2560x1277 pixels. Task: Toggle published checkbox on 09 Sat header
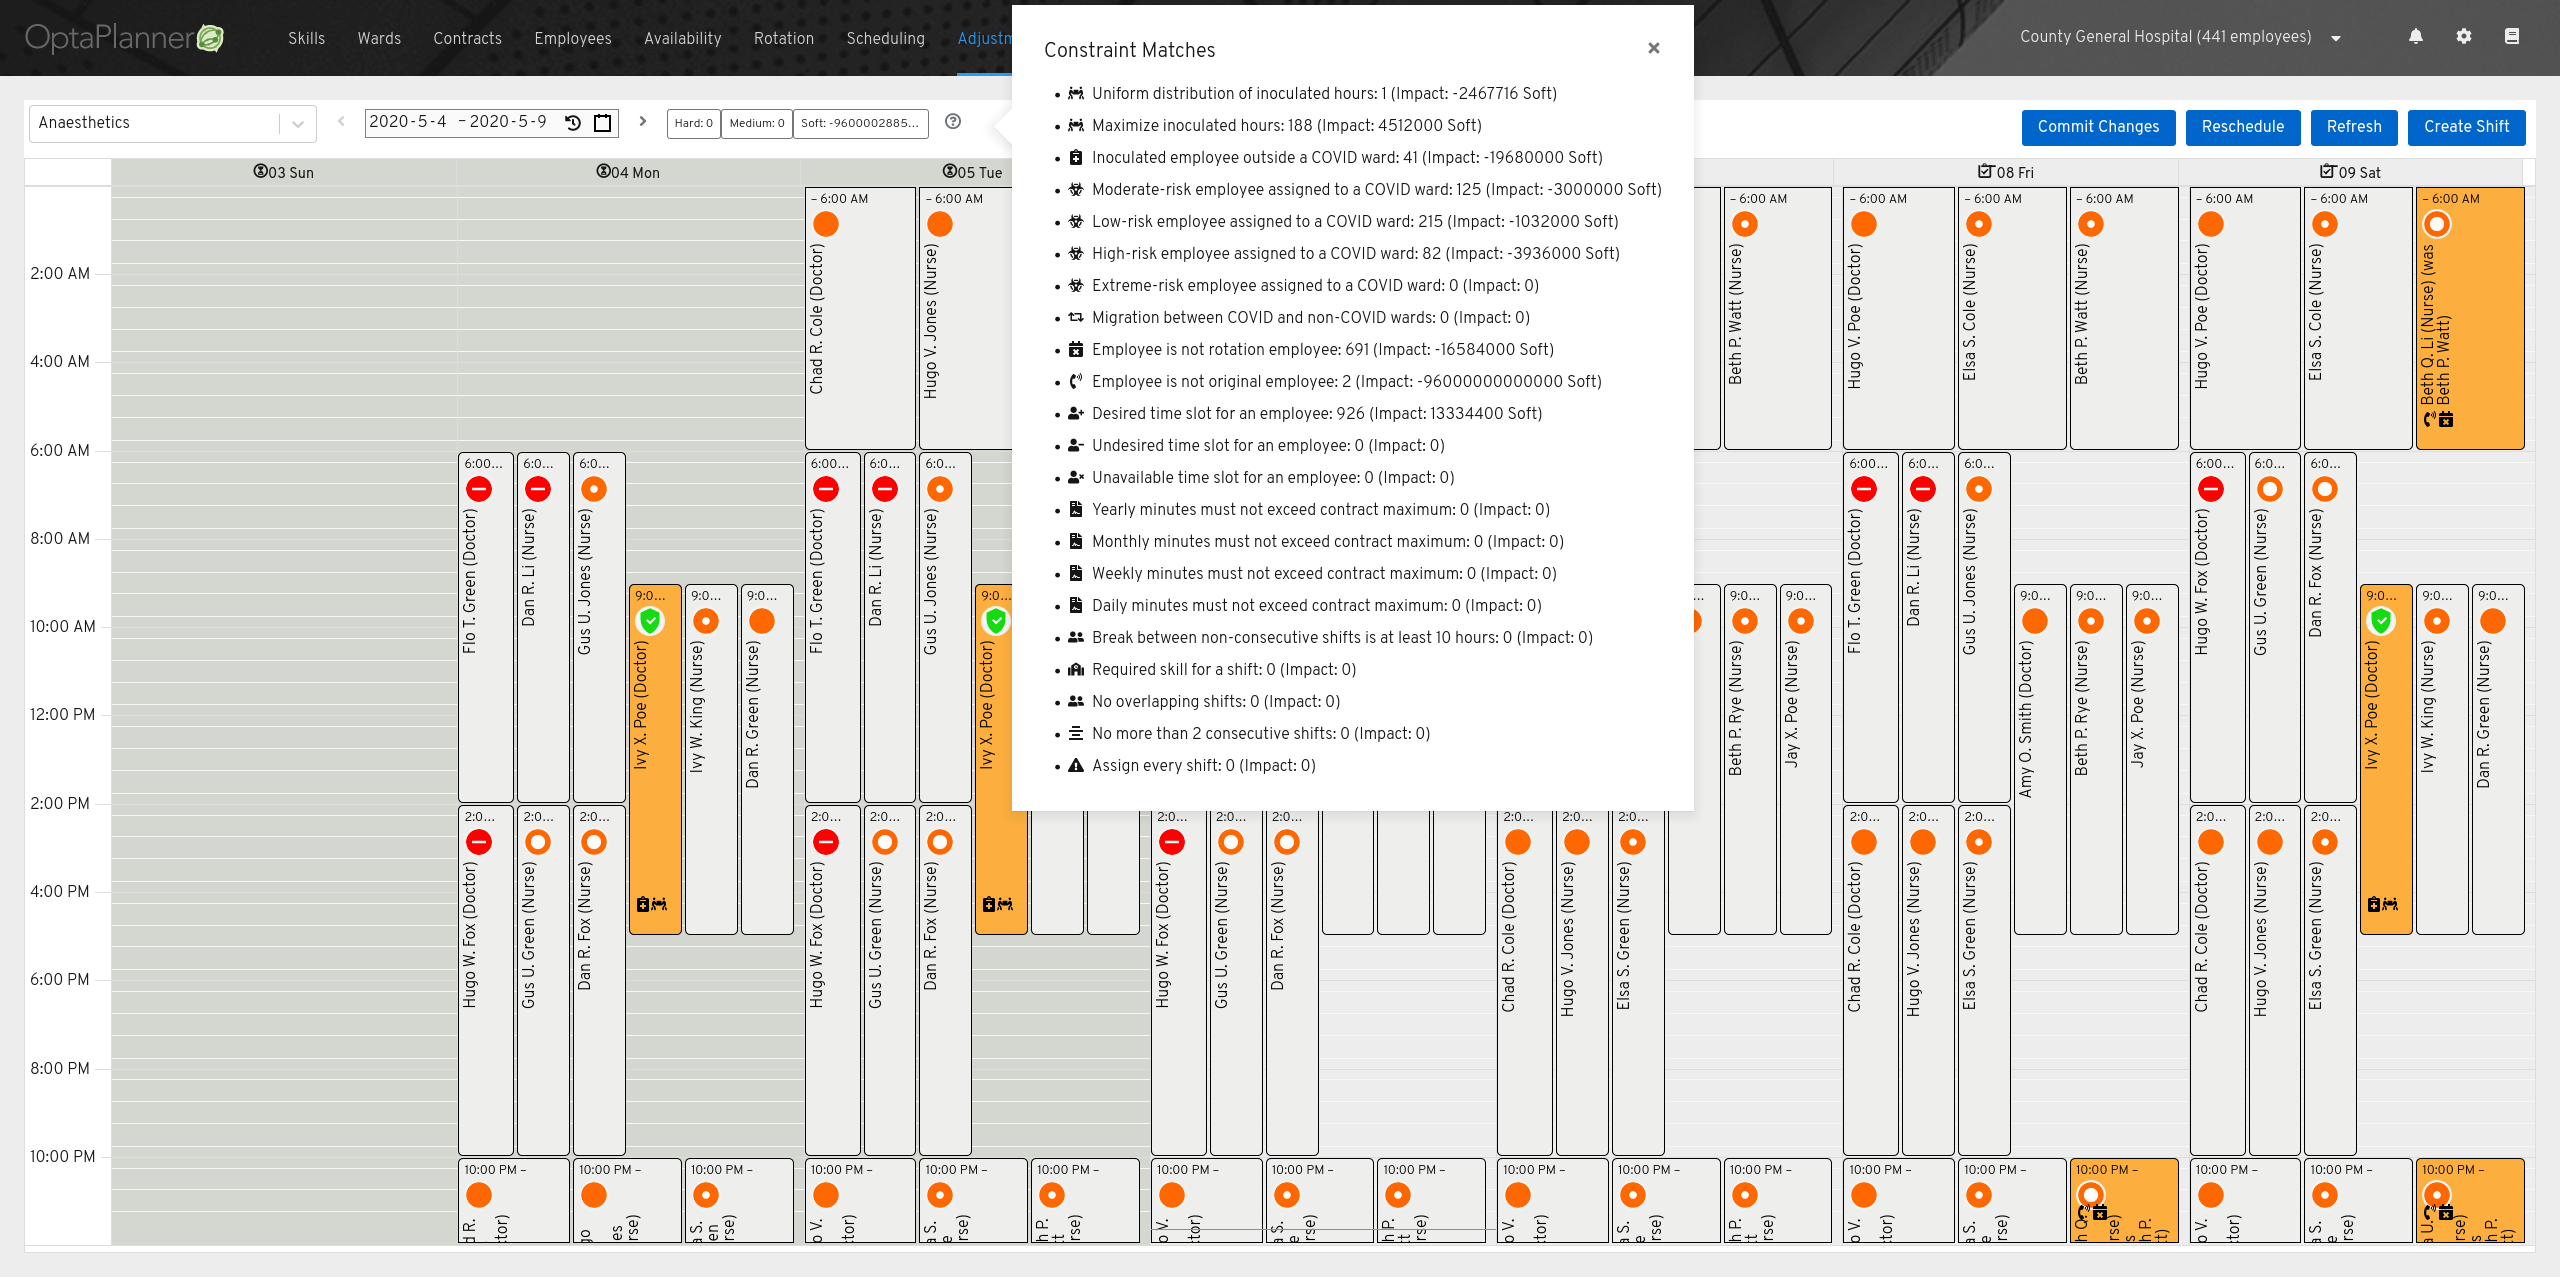click(2328, 172)
